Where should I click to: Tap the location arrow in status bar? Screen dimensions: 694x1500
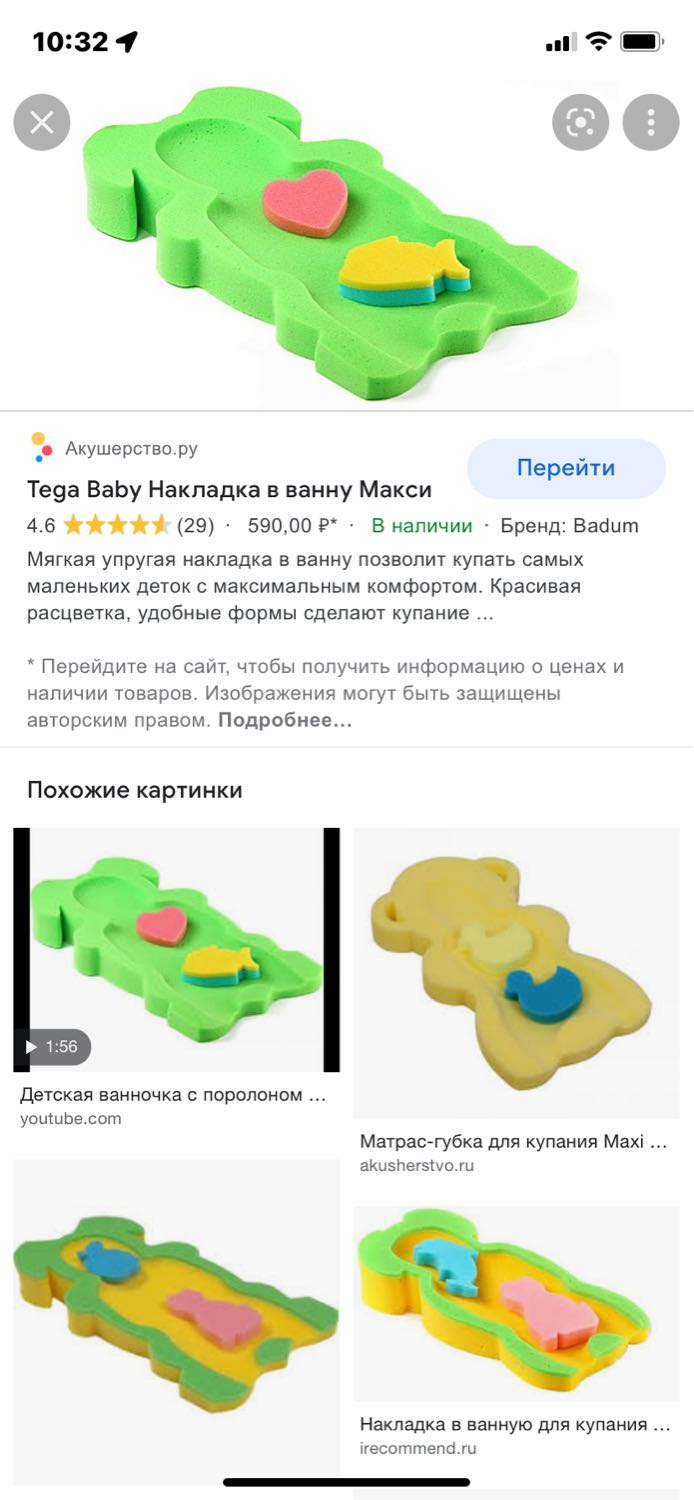(126, 42)
